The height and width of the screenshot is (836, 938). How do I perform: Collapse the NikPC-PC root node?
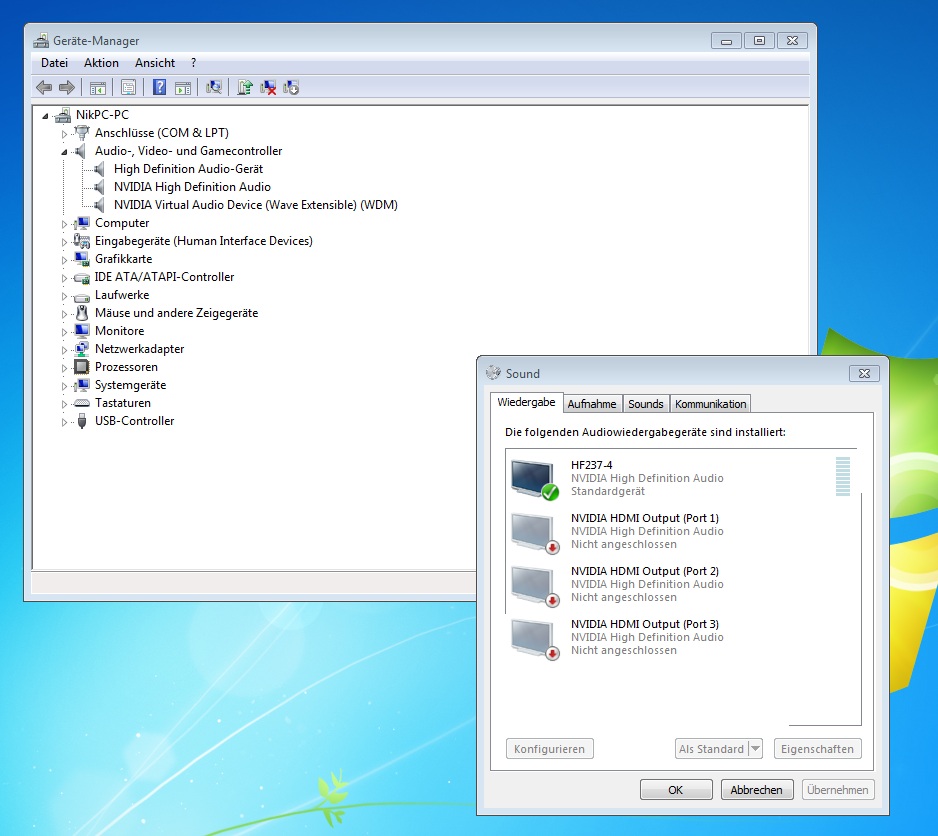pyautogui.click(x=45, y=116)
